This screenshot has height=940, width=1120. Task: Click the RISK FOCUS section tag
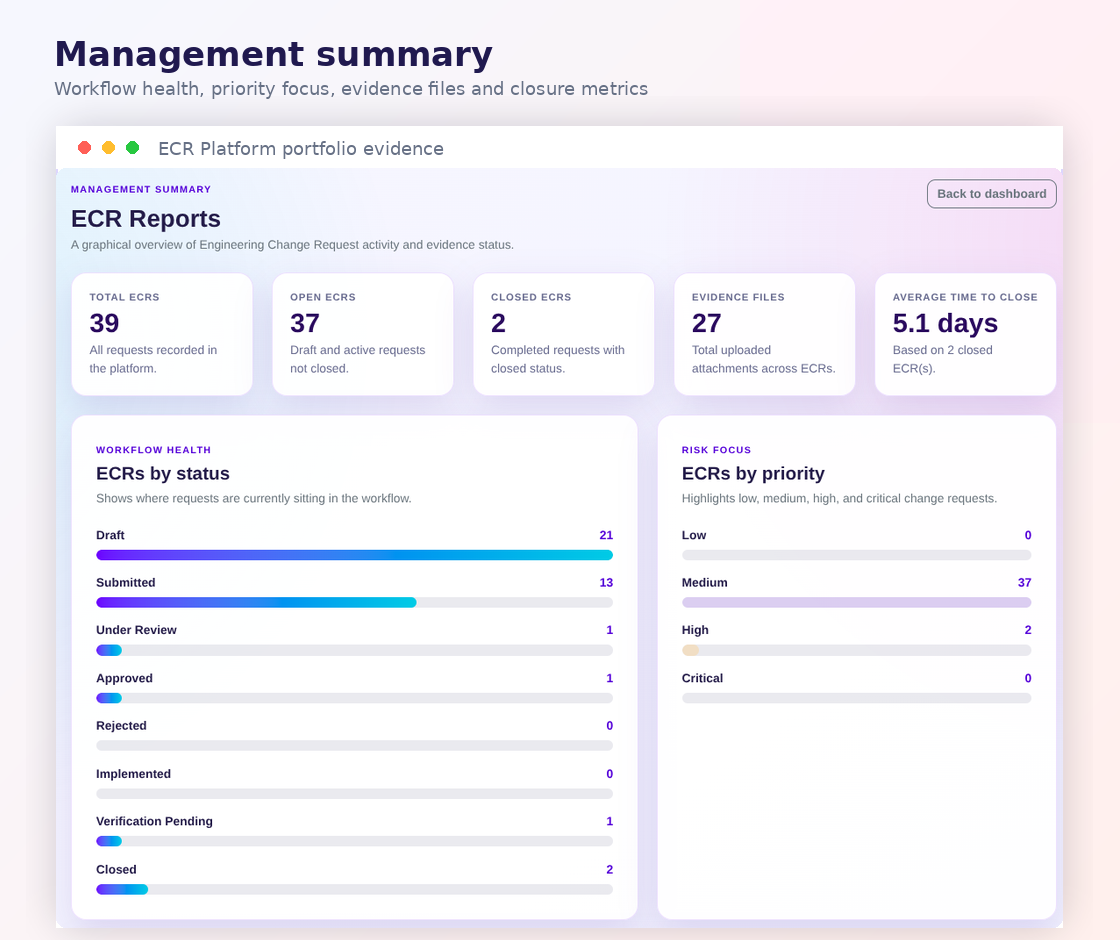(716, 450)
